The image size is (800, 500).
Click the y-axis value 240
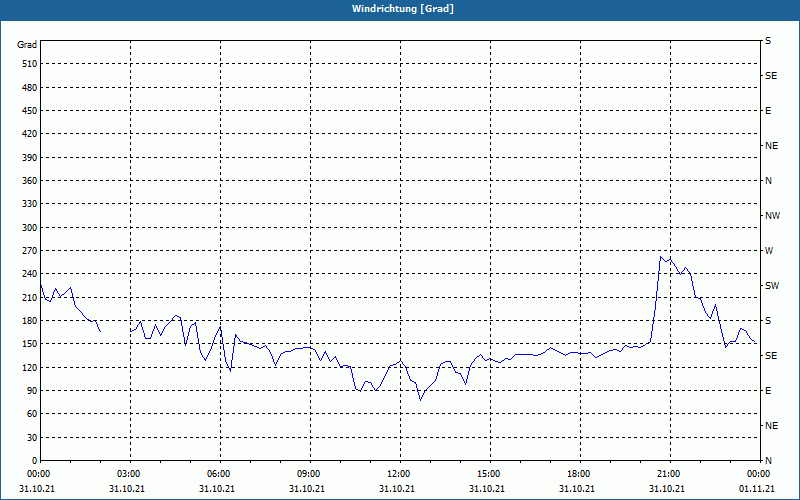pos(30,274)
